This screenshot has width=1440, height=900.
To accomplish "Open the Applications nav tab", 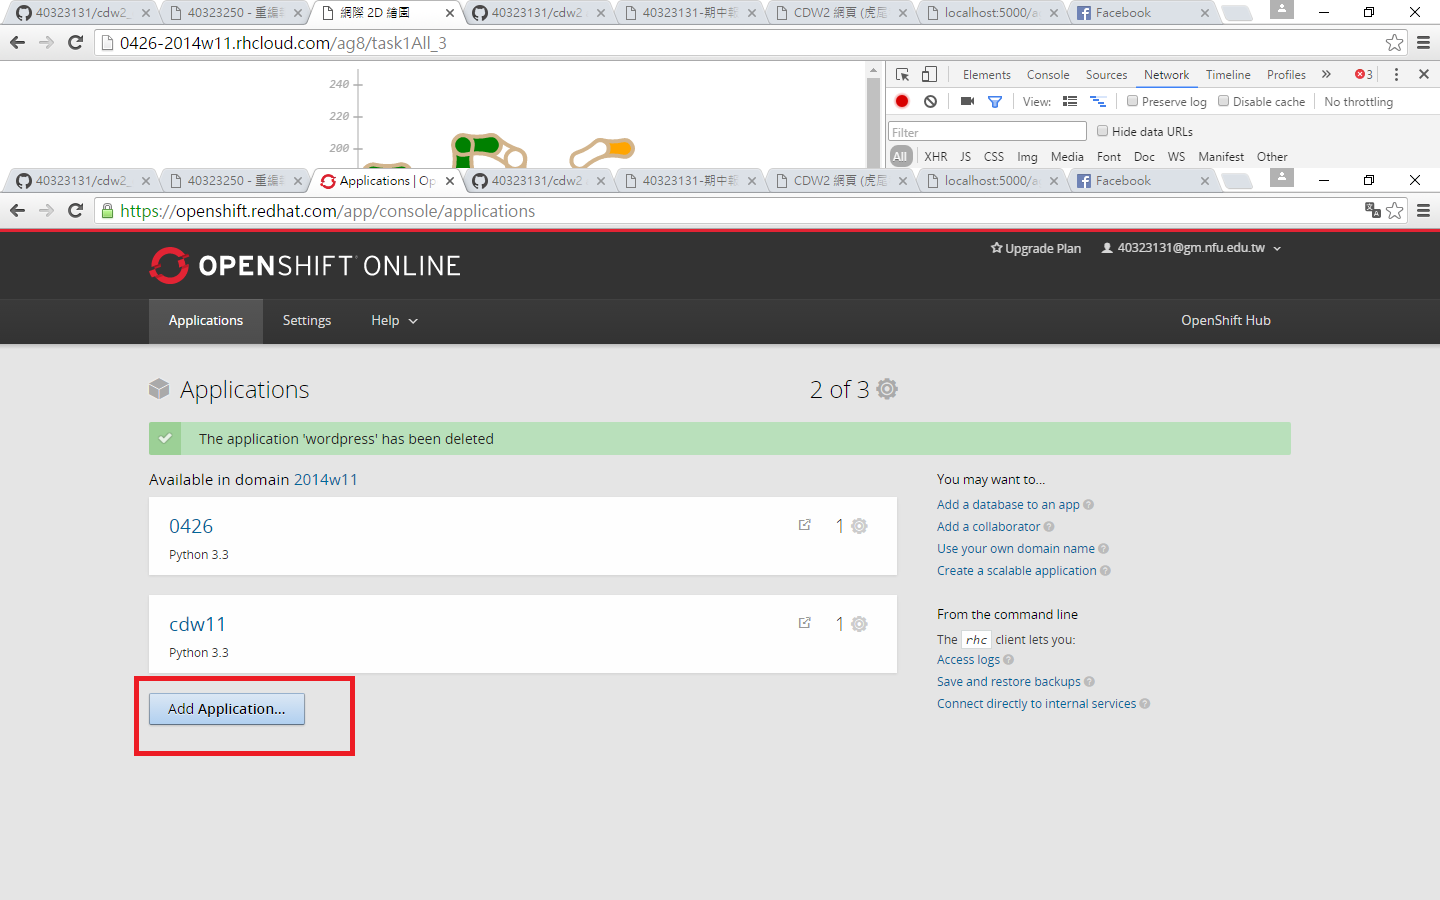I will point(206,321).
